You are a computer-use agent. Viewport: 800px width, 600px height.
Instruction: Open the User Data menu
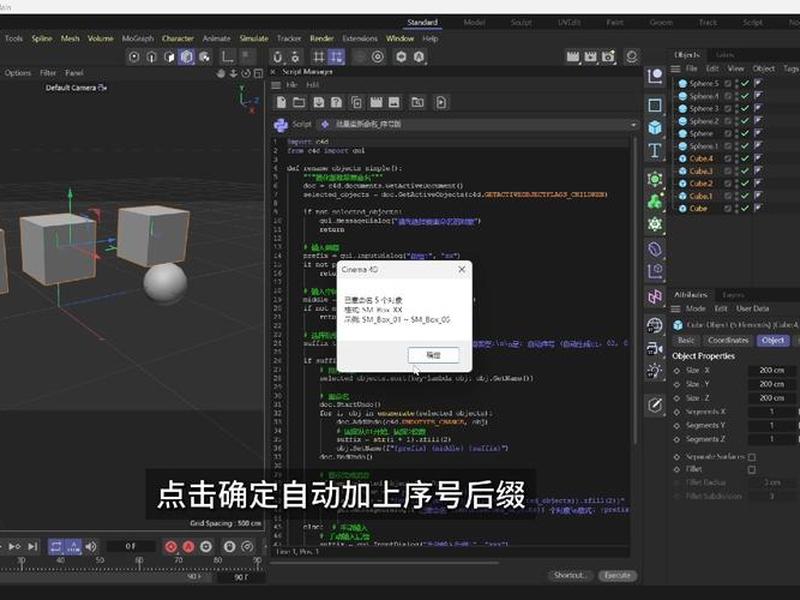pos(753,309)
